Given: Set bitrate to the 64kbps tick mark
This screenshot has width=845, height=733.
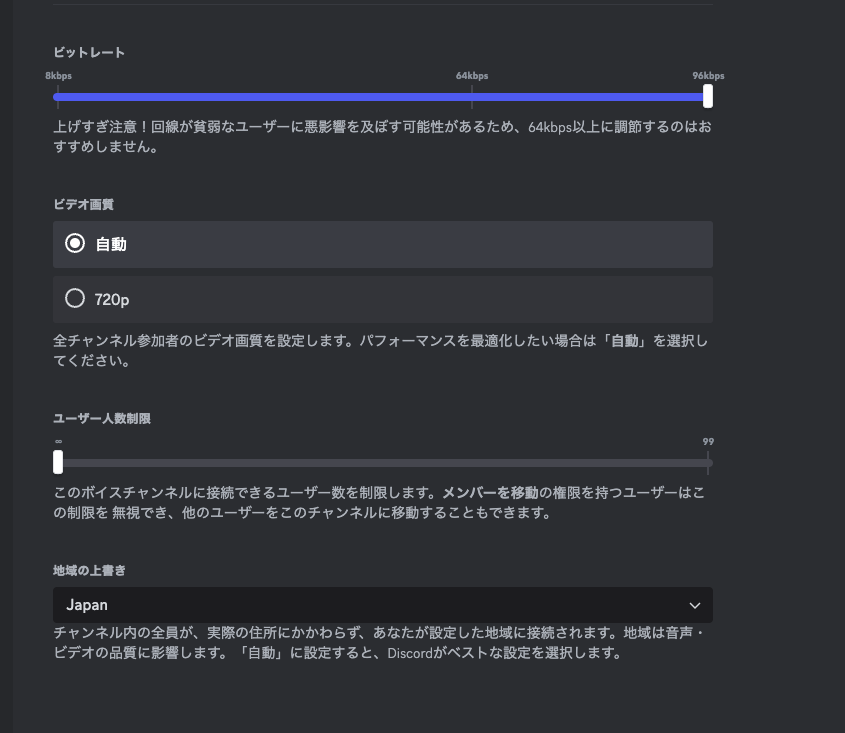Looking at the screenshot, I should (472, 97).
